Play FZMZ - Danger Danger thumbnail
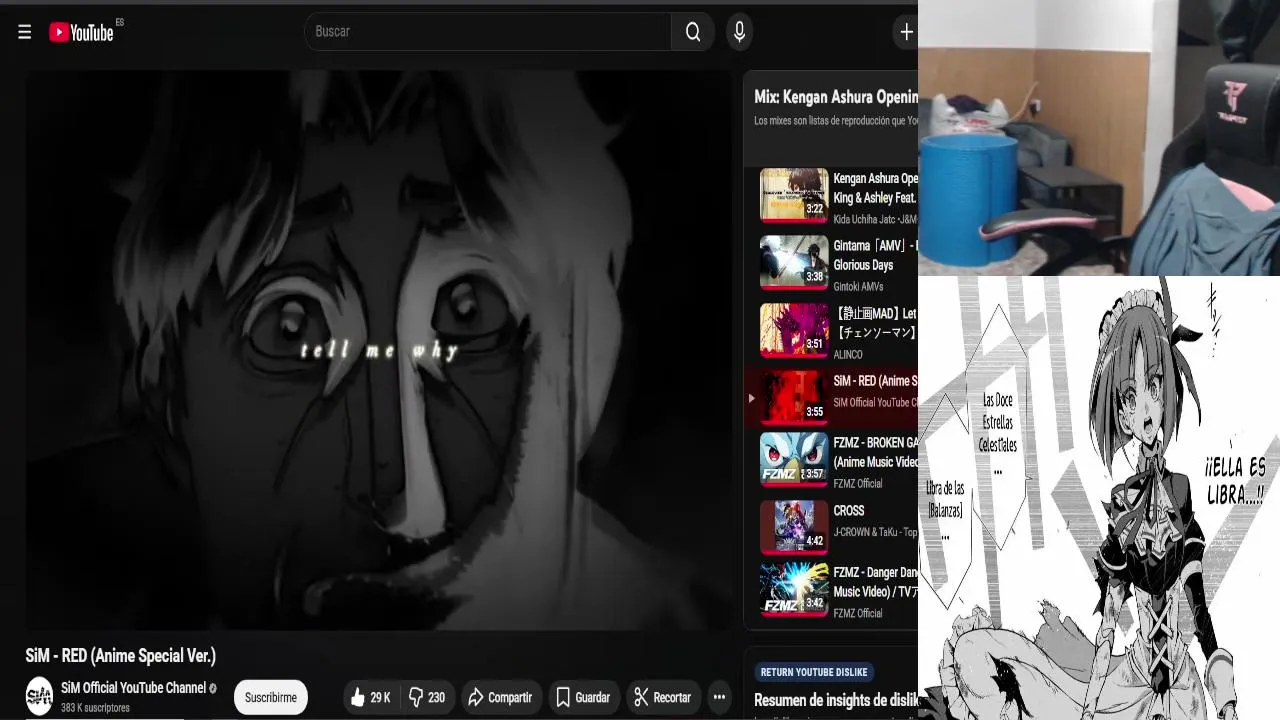 (794, 589)
